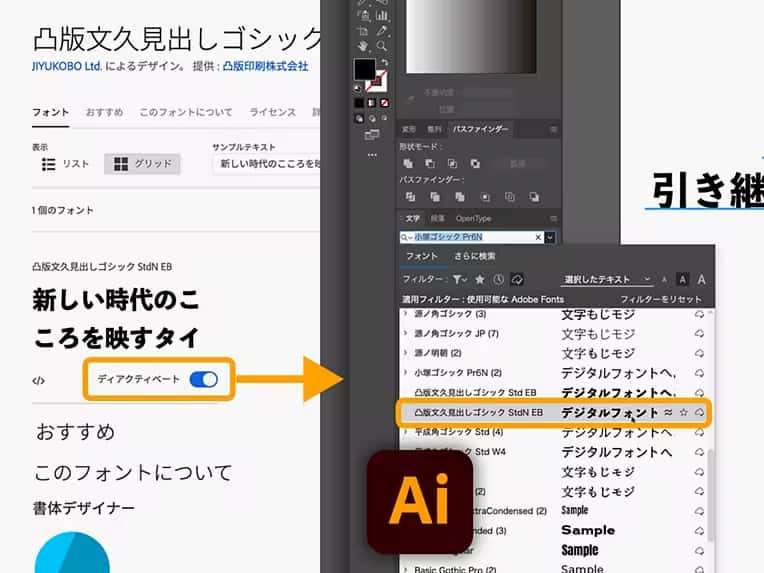
Task: Click the font name search field
Action: click(472, 237)
